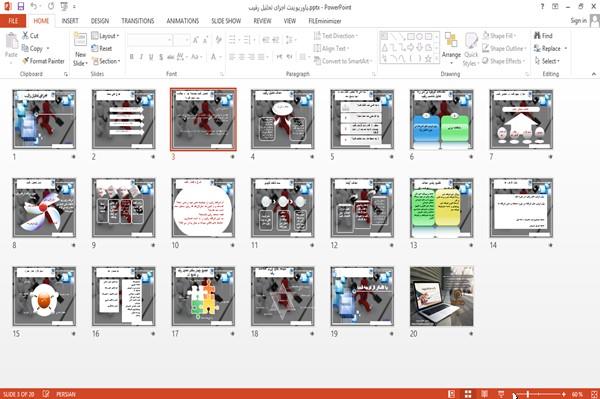Screen dimensions: 600x399
Task: Toggle Bold formatting
Action: pyautogui.click(x=132, y=57)
